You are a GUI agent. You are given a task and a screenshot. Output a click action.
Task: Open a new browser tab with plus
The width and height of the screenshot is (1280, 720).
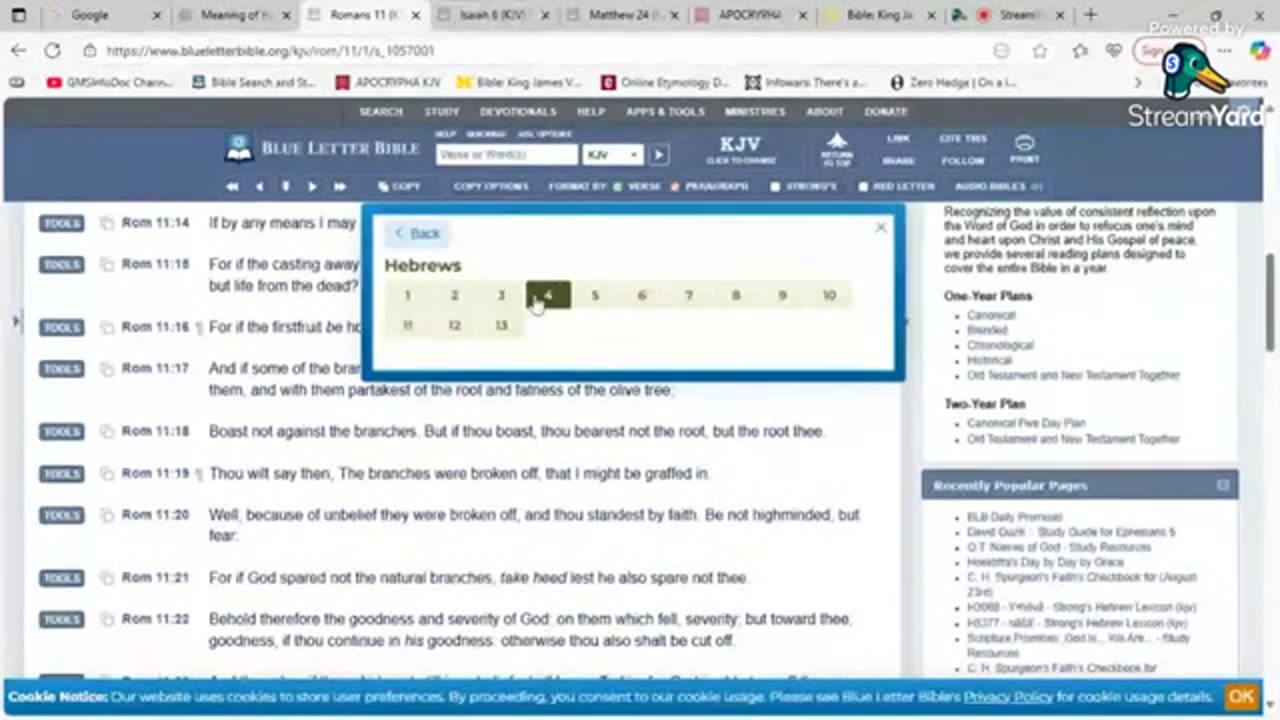pos(1090,15)
